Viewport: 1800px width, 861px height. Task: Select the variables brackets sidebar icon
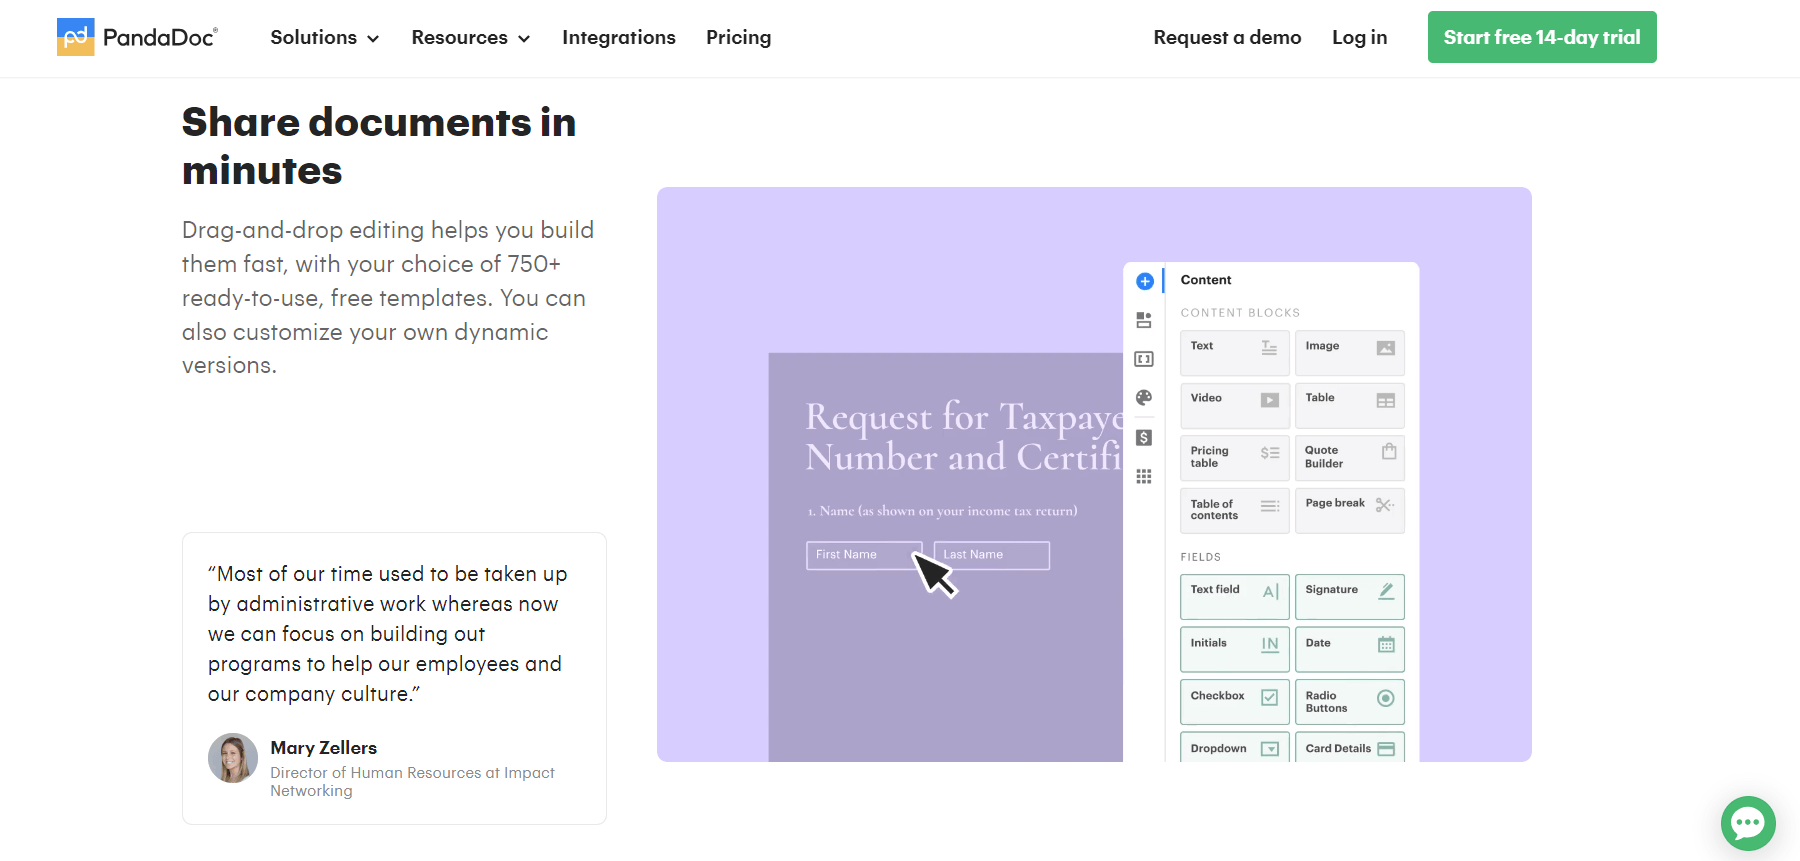pyautogui.click(x=1144, y=359)
